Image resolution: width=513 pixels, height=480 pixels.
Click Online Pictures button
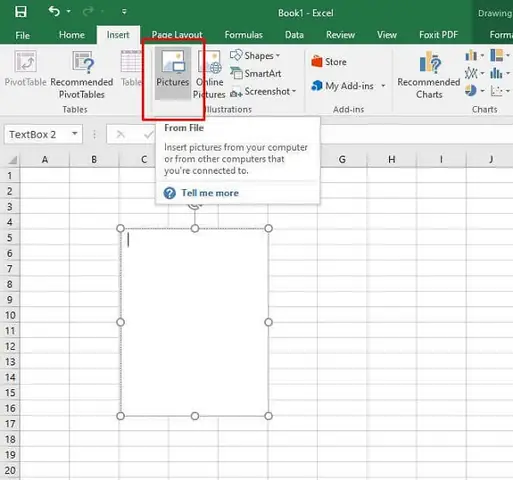(209, 74)
